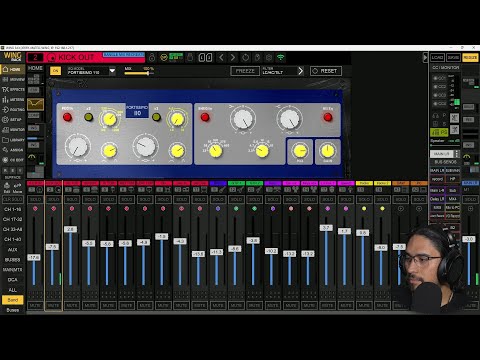
Task: Toggle the EQ ON button
Action: tap(56, 71)
